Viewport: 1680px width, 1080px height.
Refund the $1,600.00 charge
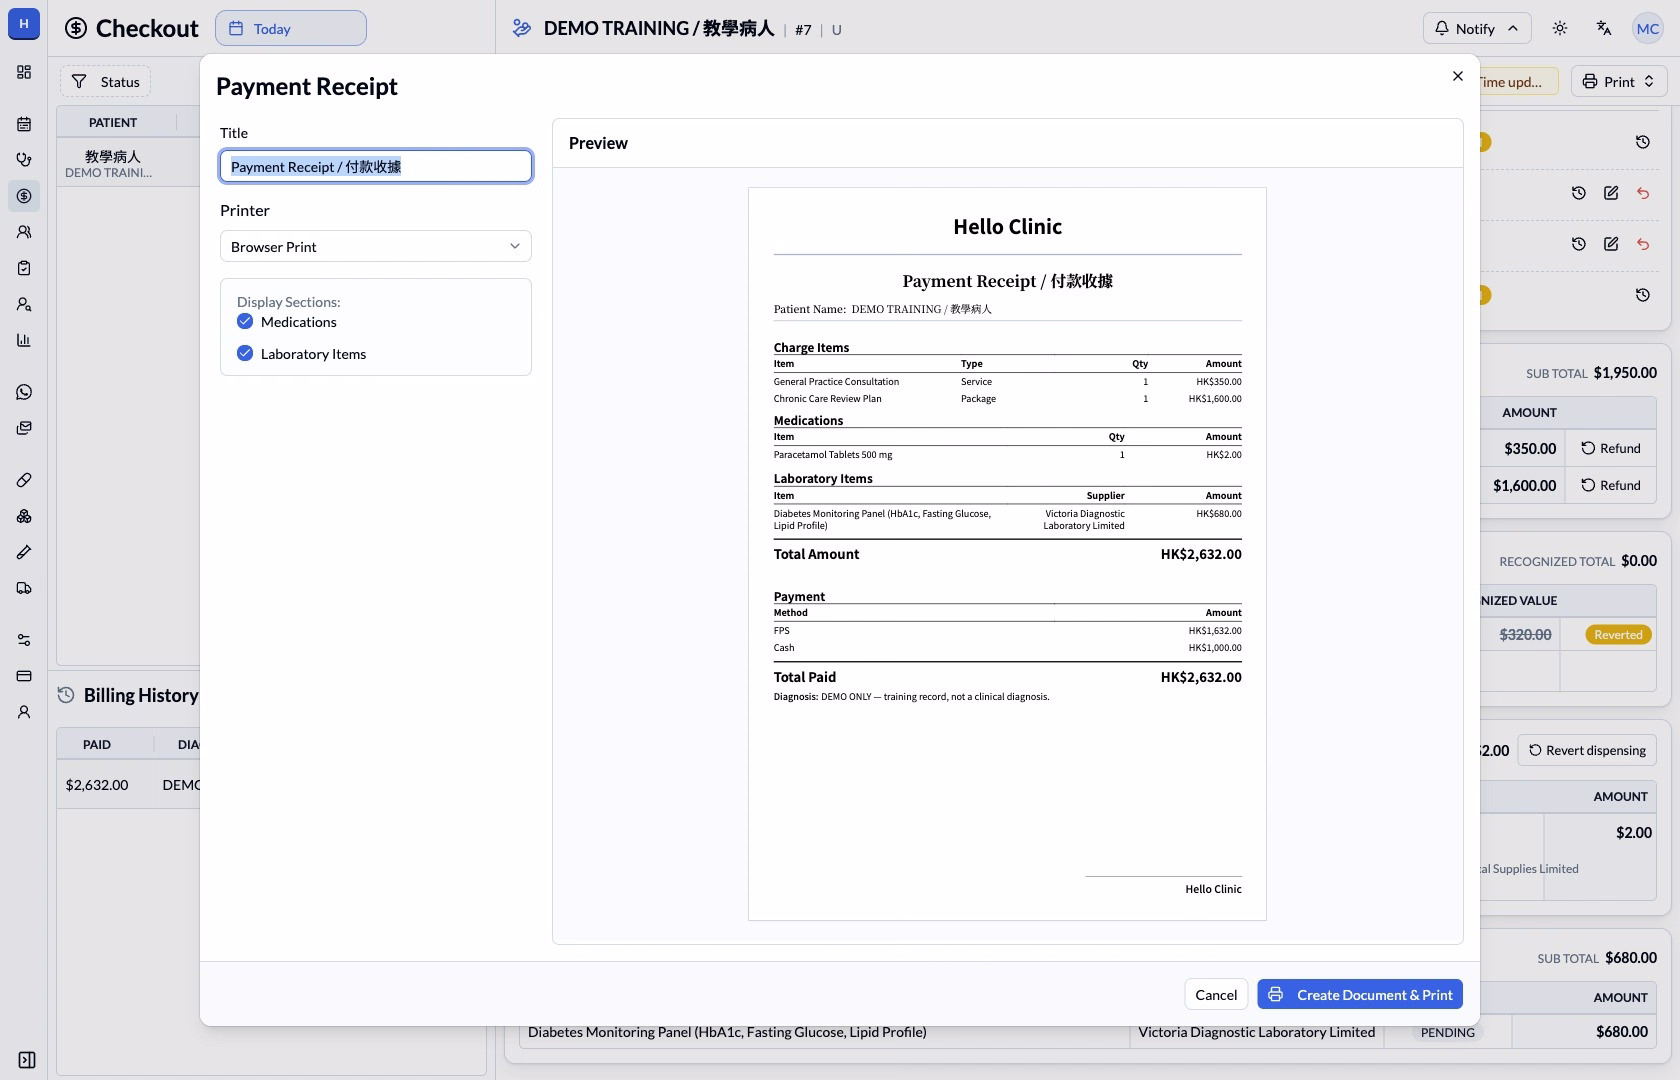click(1611, 485)
